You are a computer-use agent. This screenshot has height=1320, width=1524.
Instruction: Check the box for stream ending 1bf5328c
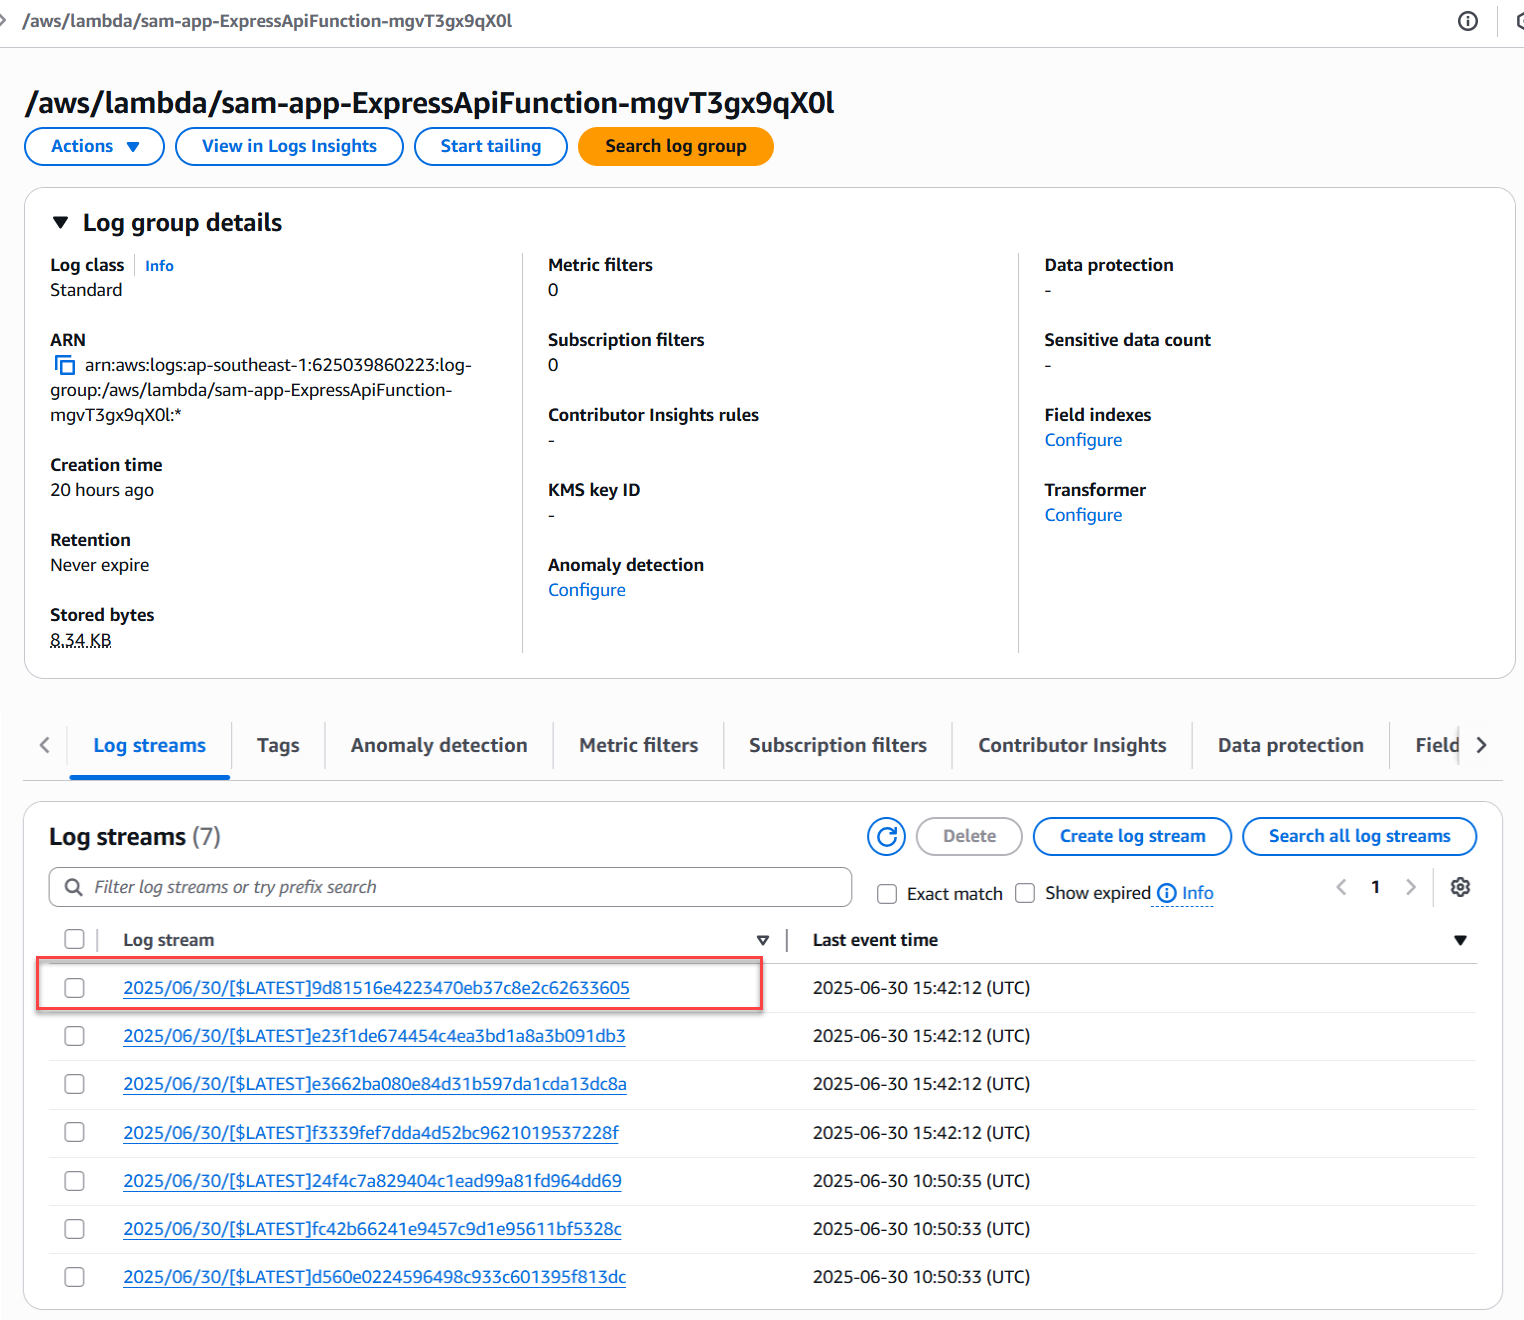point(74,1229)
